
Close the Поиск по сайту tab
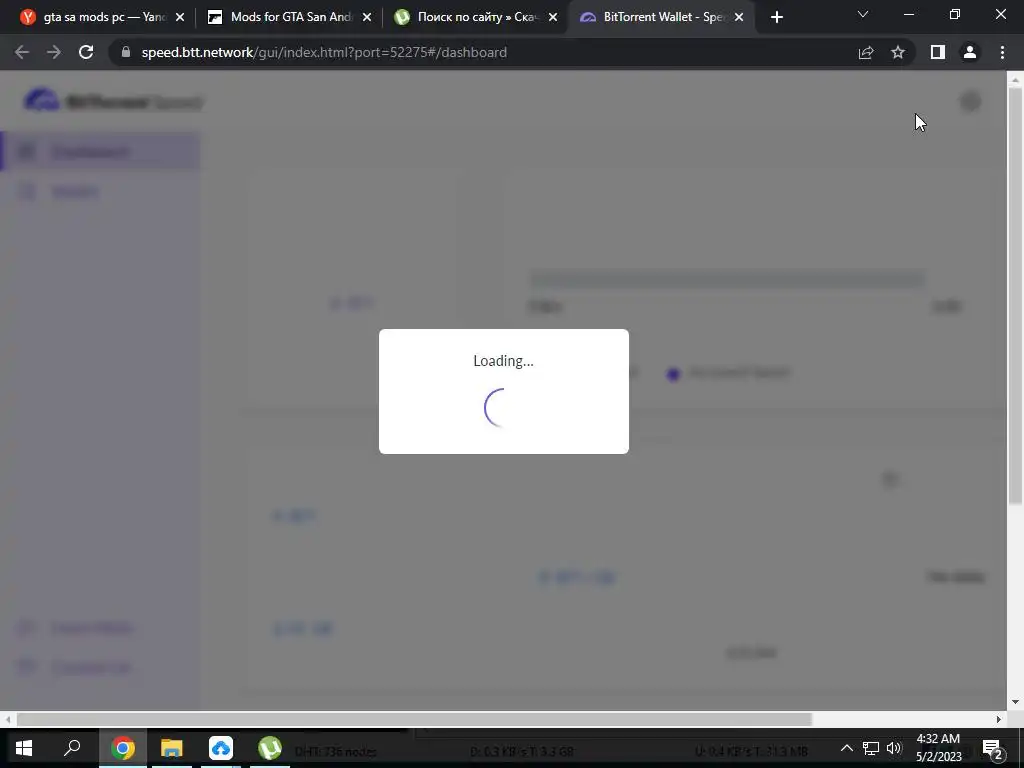[553, 18]
